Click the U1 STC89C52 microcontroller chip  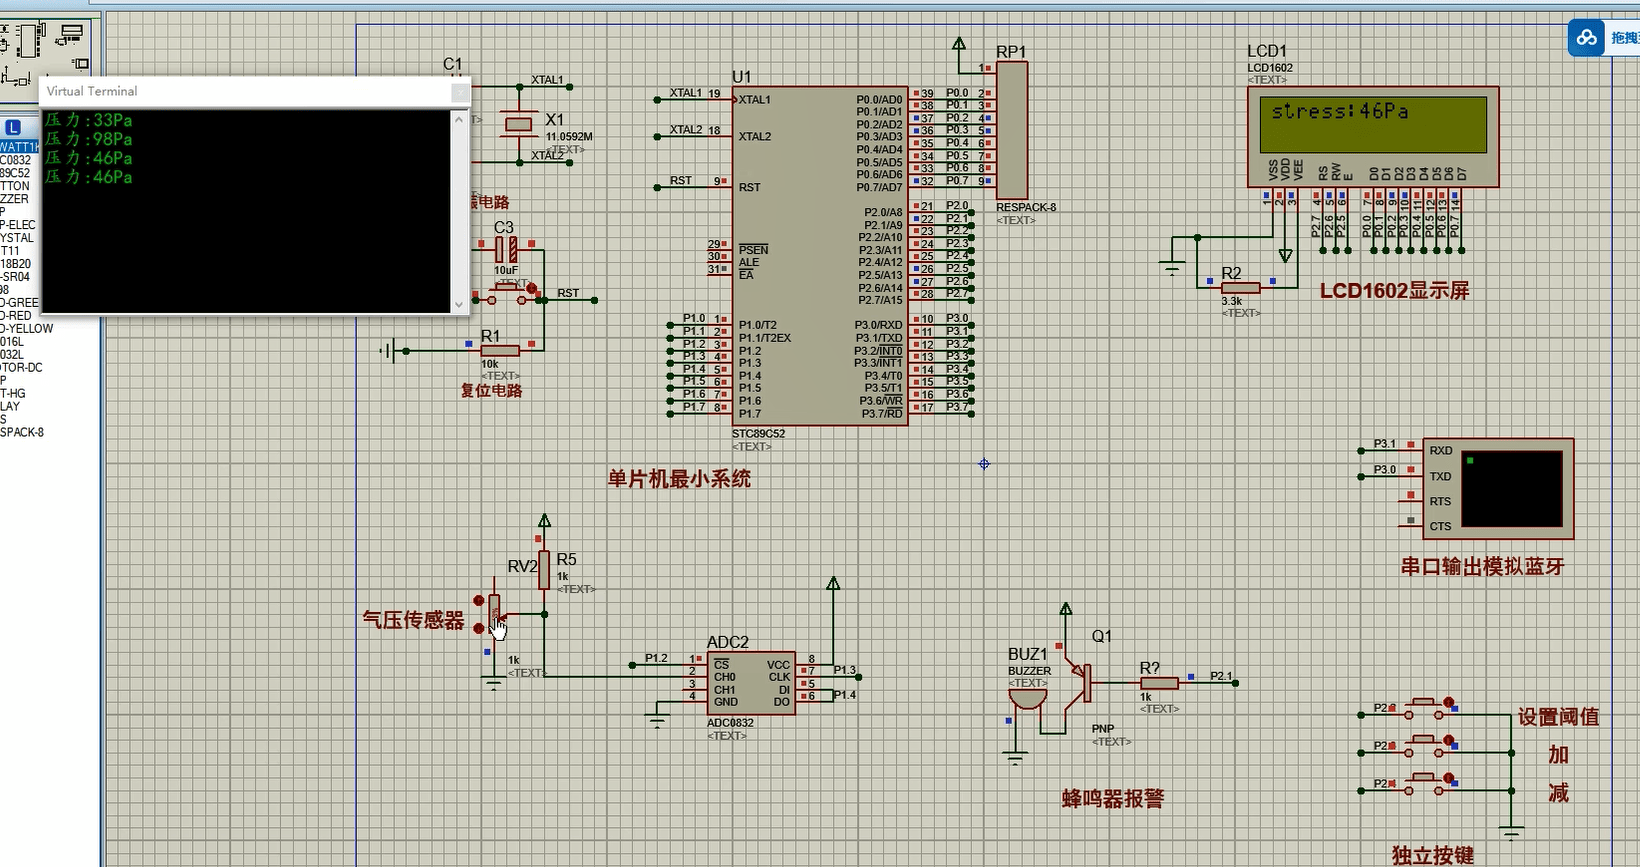click(818, 255)
